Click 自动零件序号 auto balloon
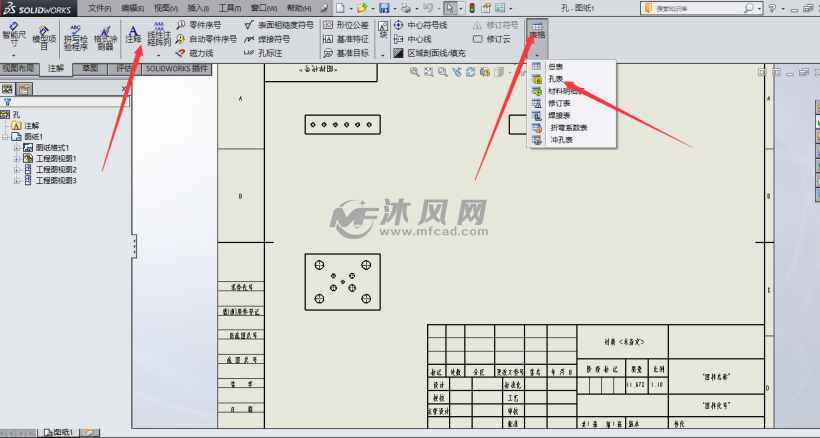This screenshot has width=820, height=438. tap(207, 39)
